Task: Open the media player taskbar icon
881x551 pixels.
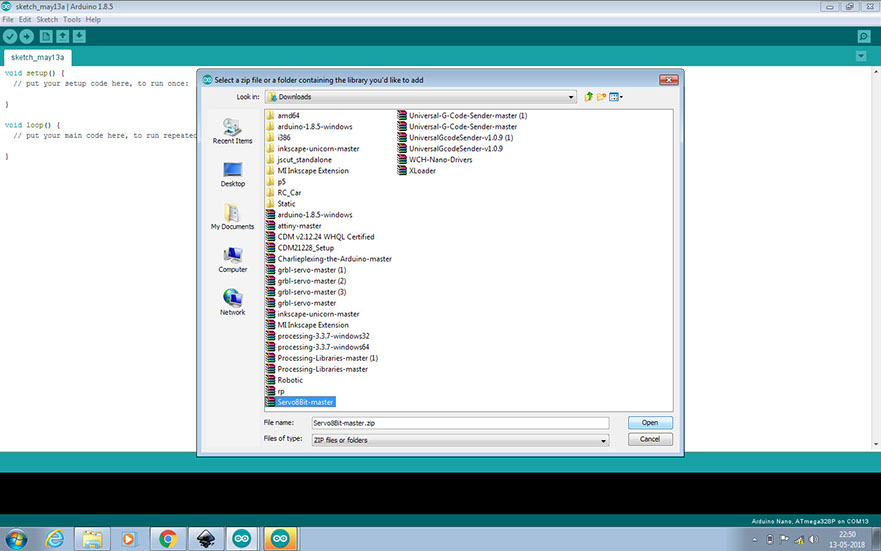Action: click(x=129, y=539)
